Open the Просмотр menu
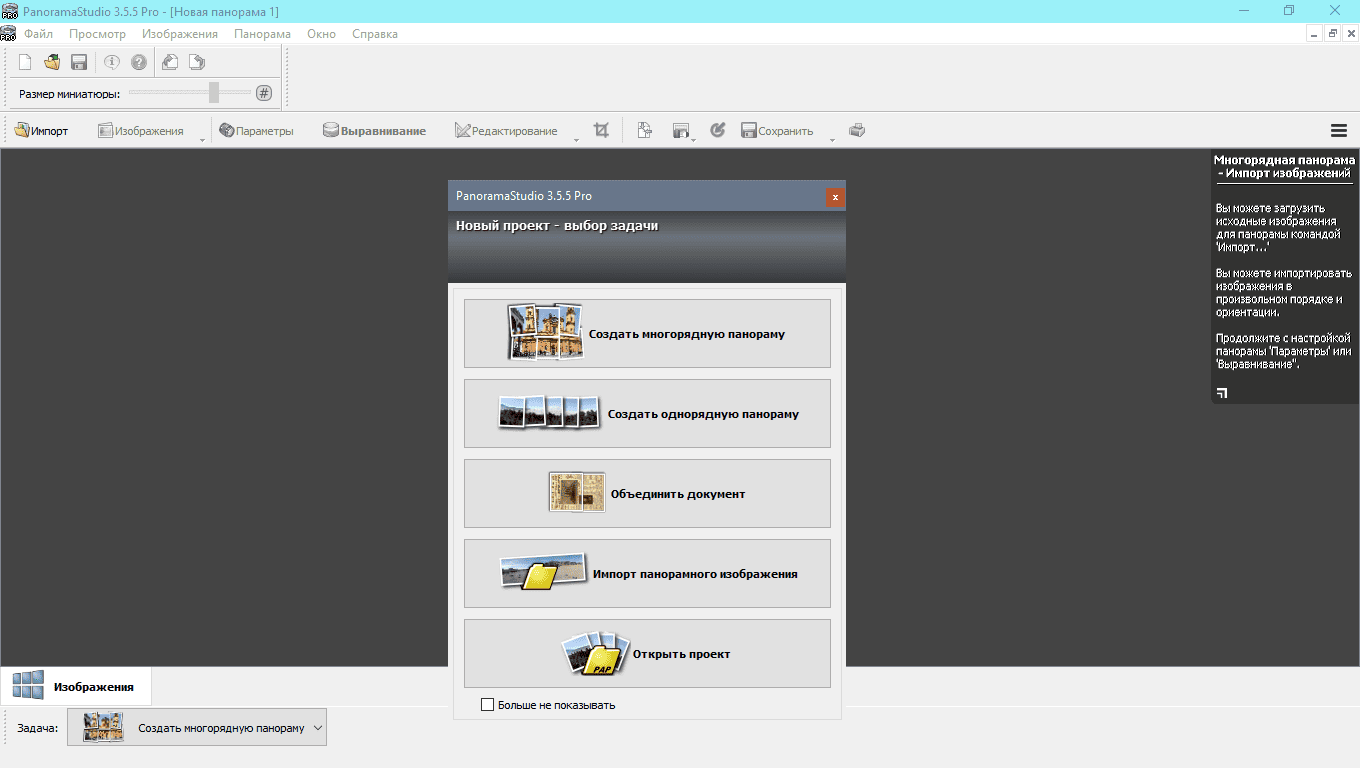 pos(97,34)
